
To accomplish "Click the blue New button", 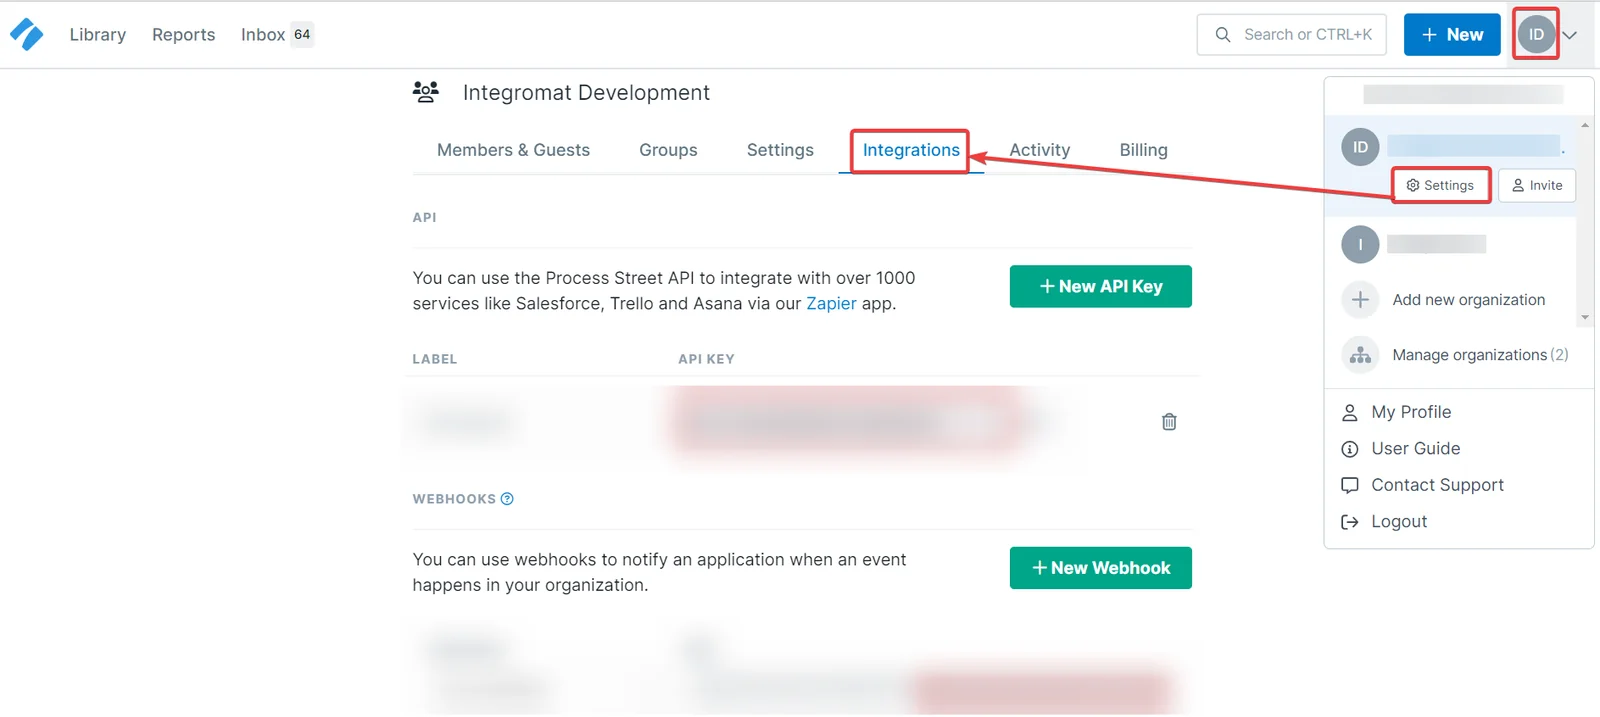I will [x=1452, y=34].
